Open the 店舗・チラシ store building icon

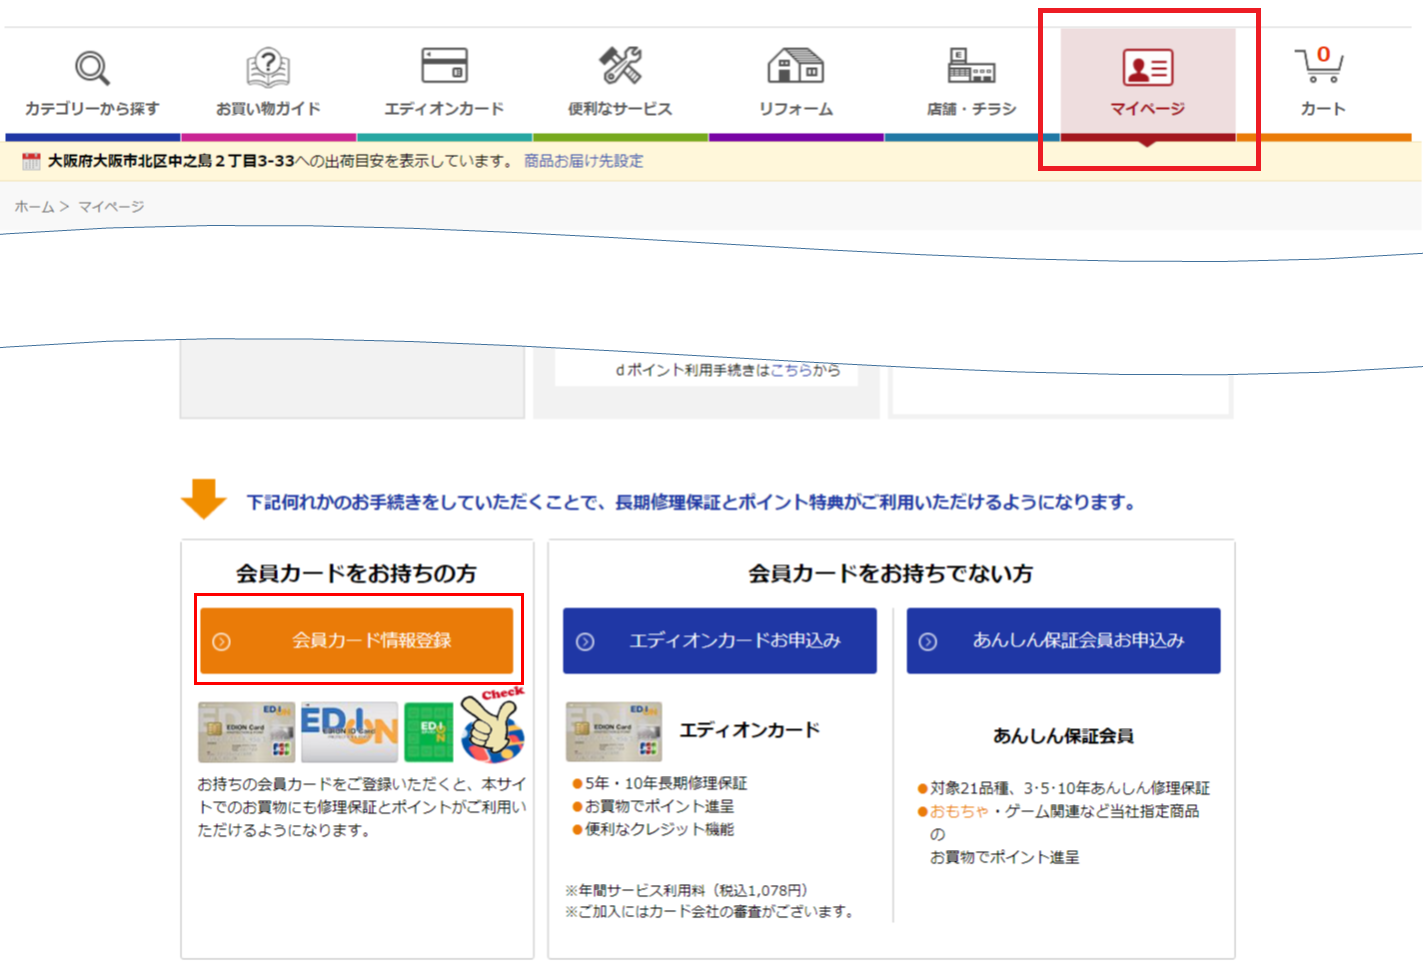(x=971, y=66)
